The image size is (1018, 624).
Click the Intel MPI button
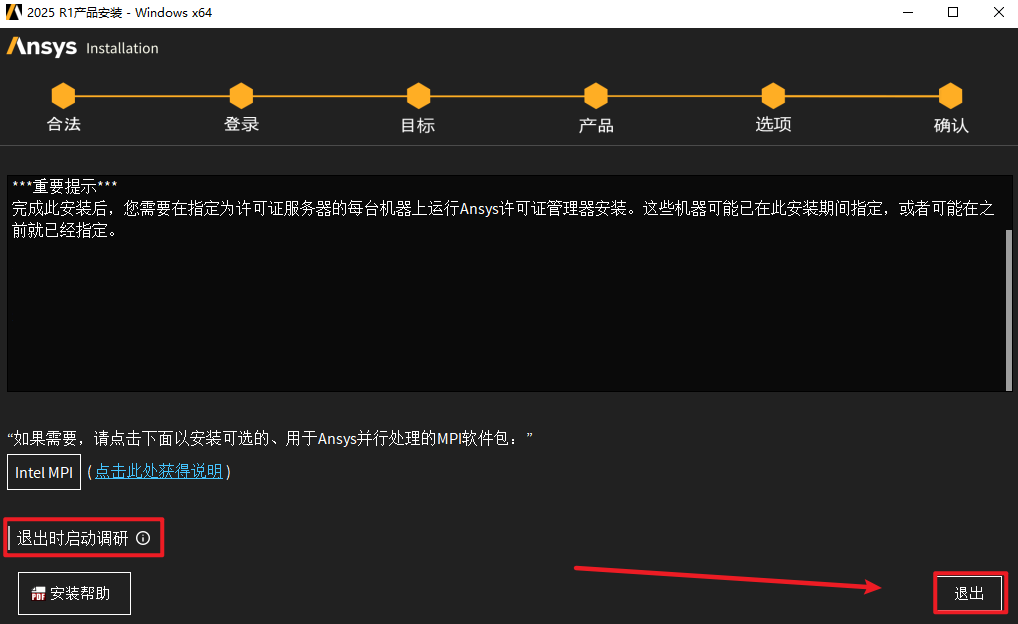click(x=44, y=472)
